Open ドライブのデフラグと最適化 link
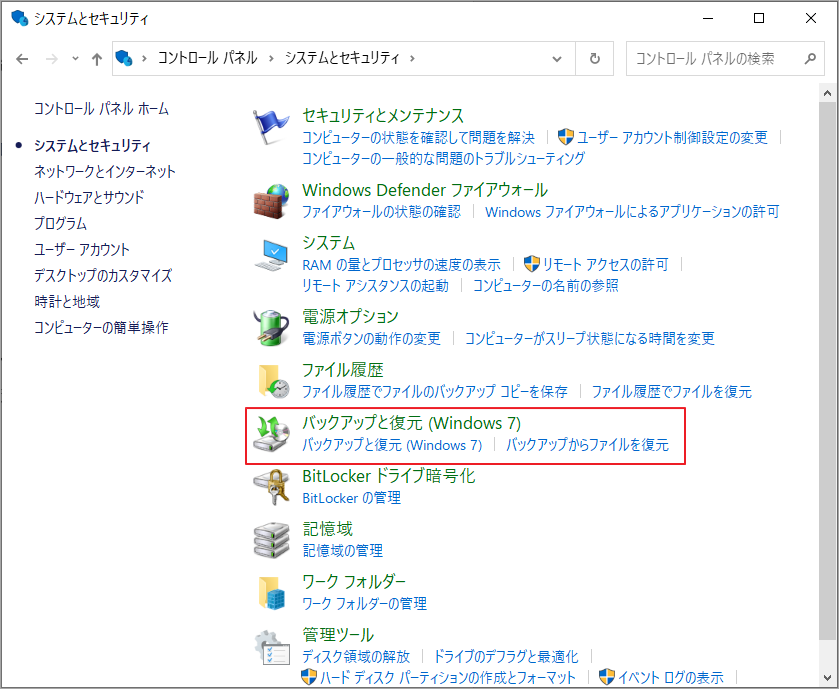This screenshot has width=839, height=689. (506, 656)
